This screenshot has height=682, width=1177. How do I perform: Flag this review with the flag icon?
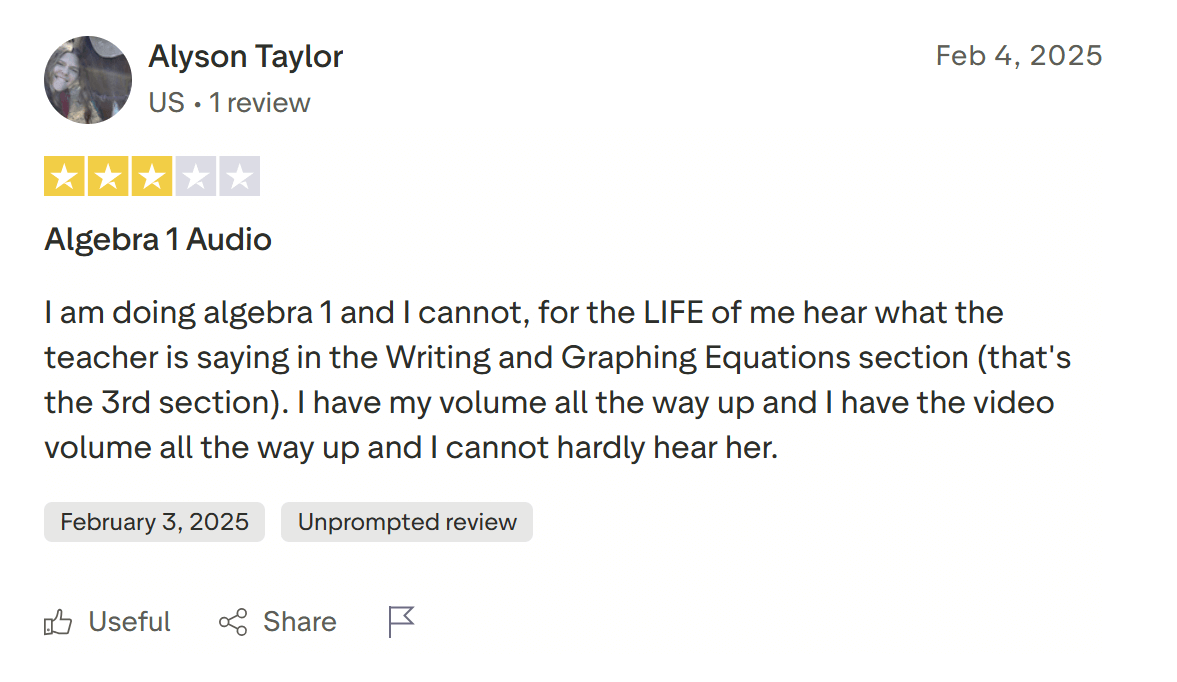coord(401,622)
